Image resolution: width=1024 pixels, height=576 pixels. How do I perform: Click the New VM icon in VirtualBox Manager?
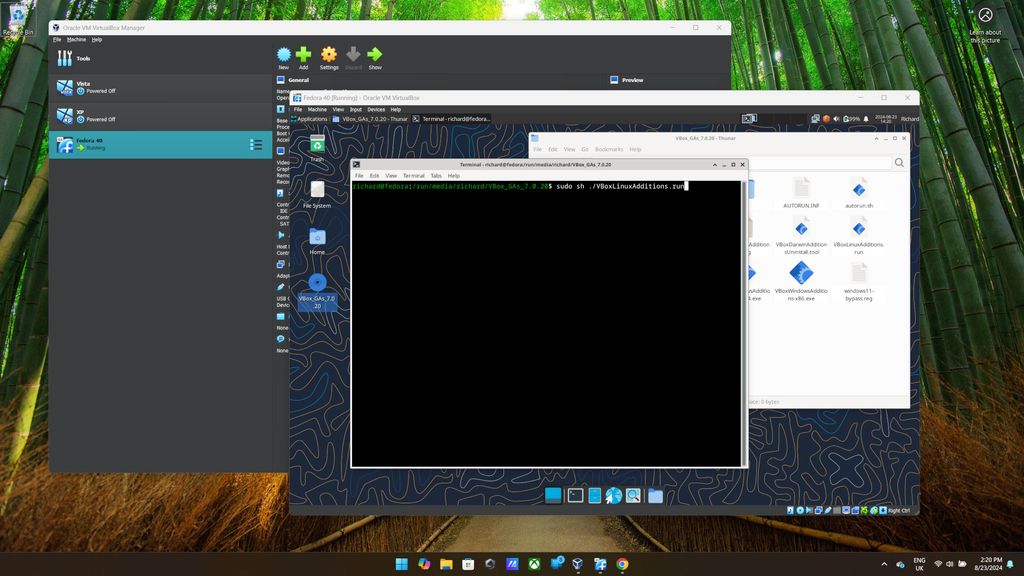283,57
